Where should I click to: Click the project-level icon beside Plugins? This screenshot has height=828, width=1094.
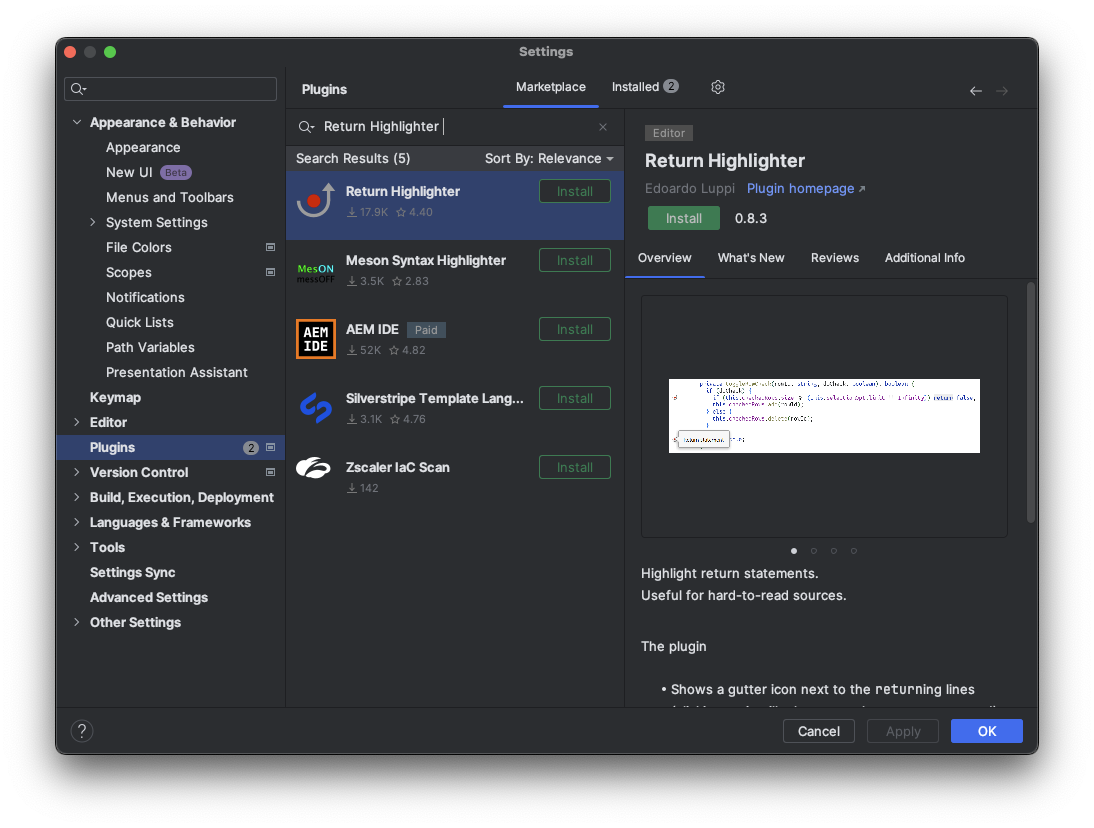[271, 448]
